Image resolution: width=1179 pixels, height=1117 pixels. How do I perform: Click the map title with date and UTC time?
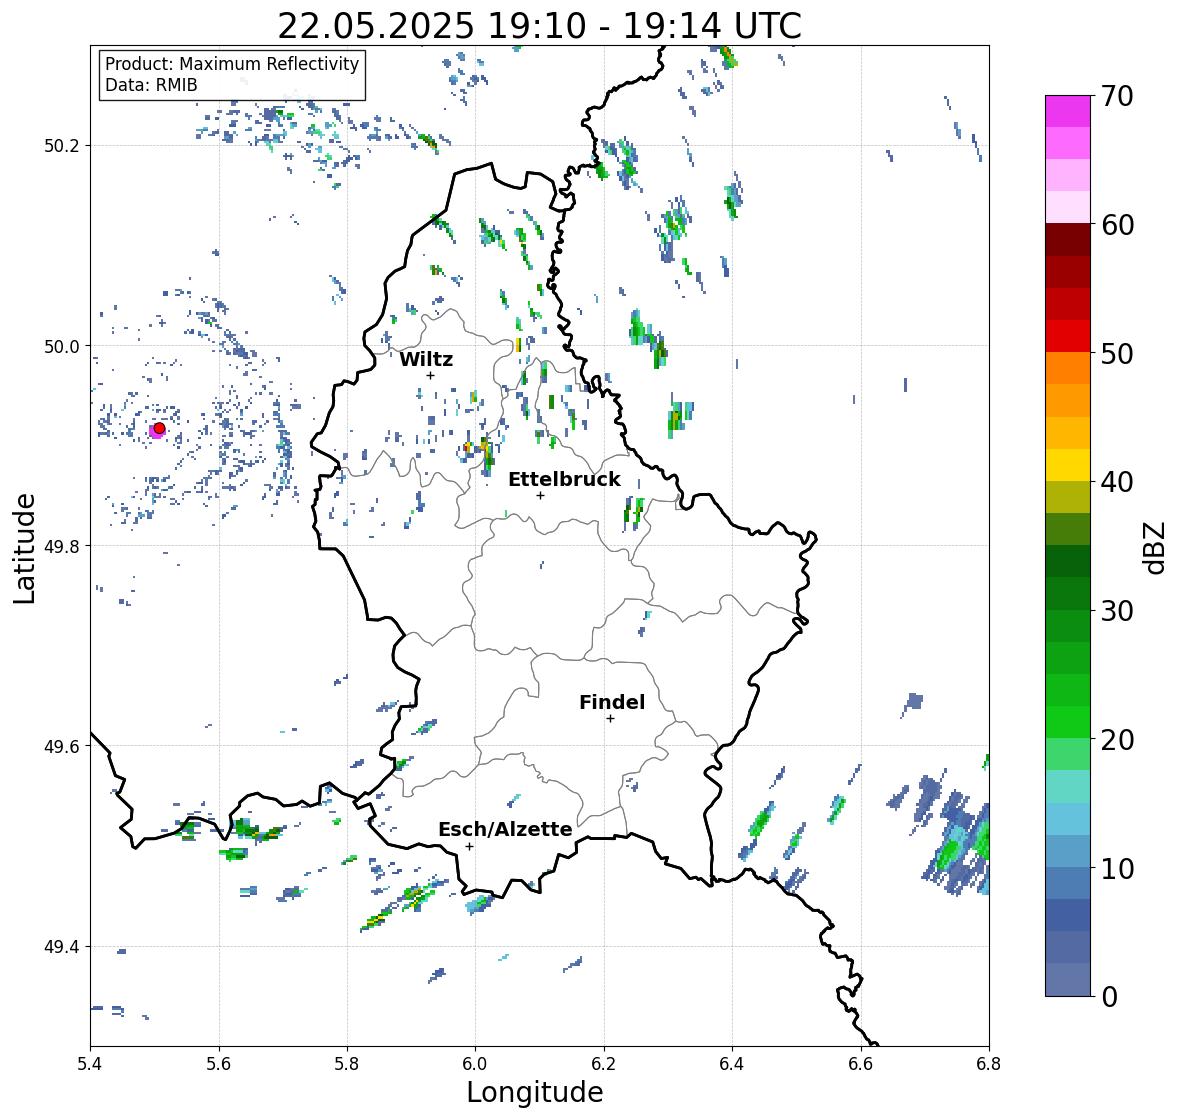tap(539, 26)
